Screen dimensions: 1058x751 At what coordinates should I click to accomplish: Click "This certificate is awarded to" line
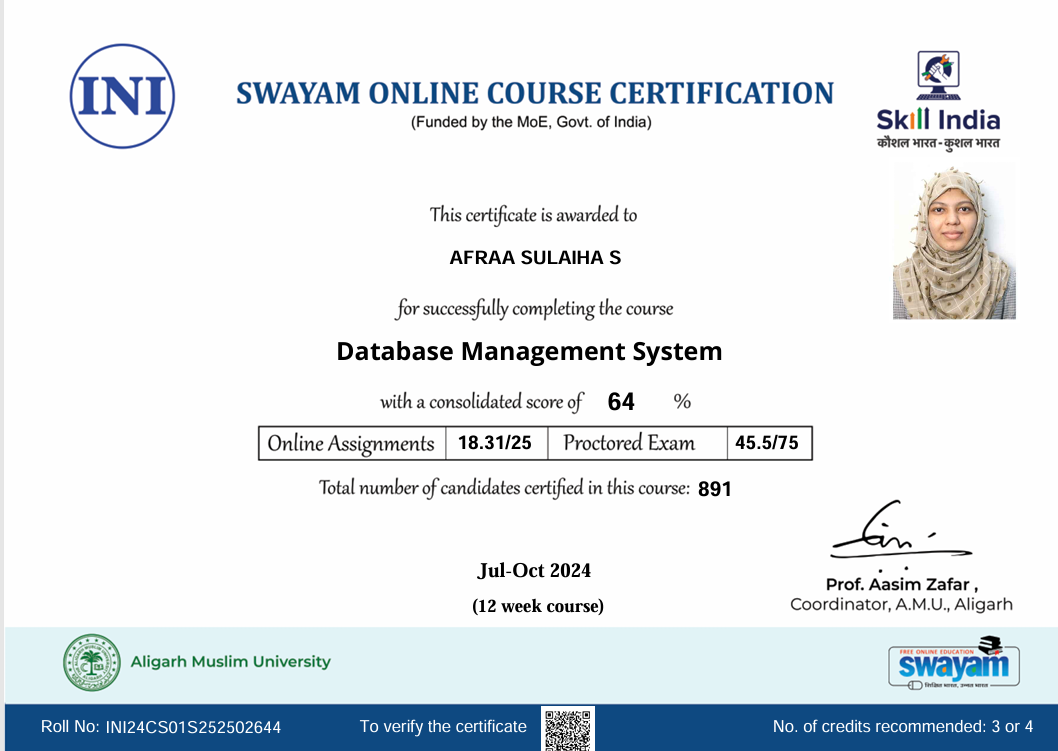click(533, 215)
